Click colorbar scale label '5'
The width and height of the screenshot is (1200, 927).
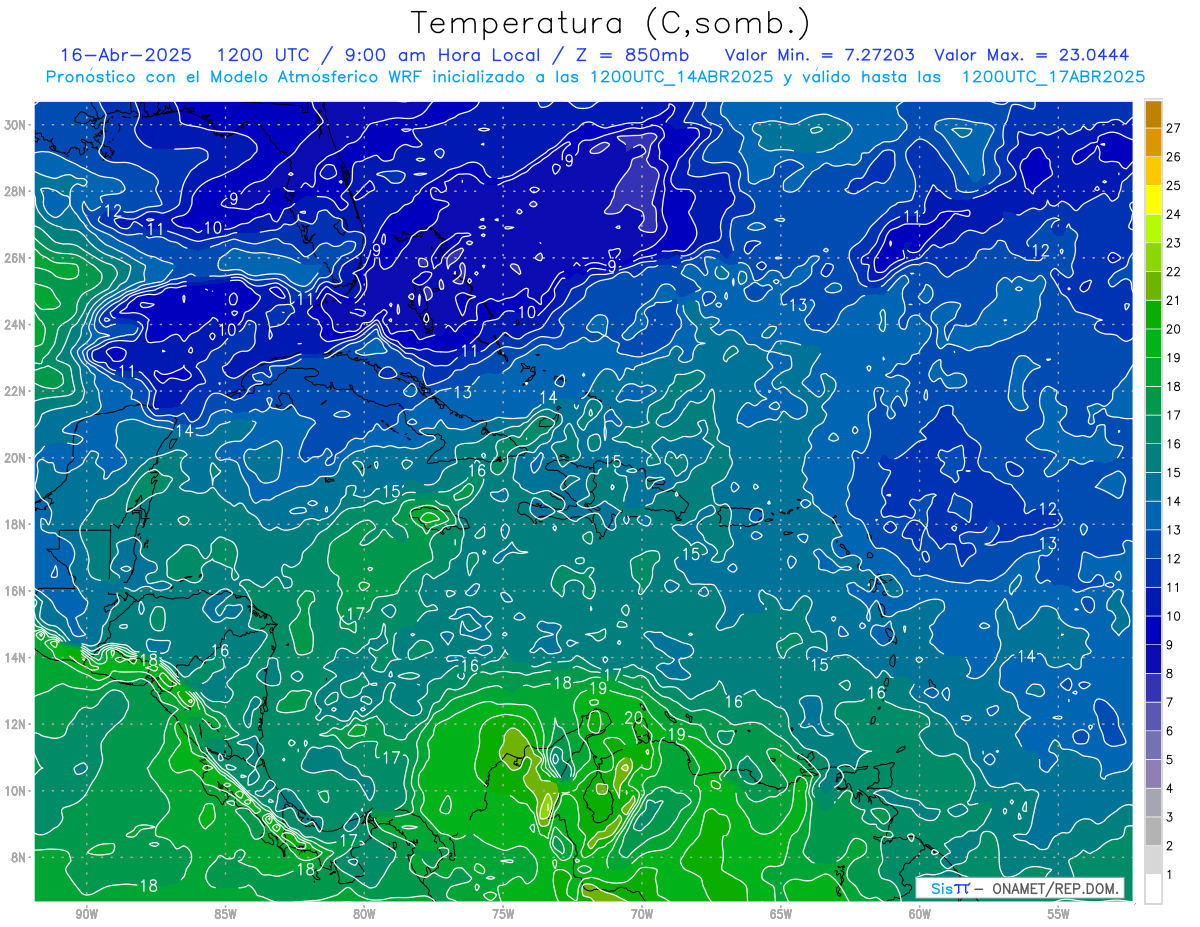(1171, 759)
